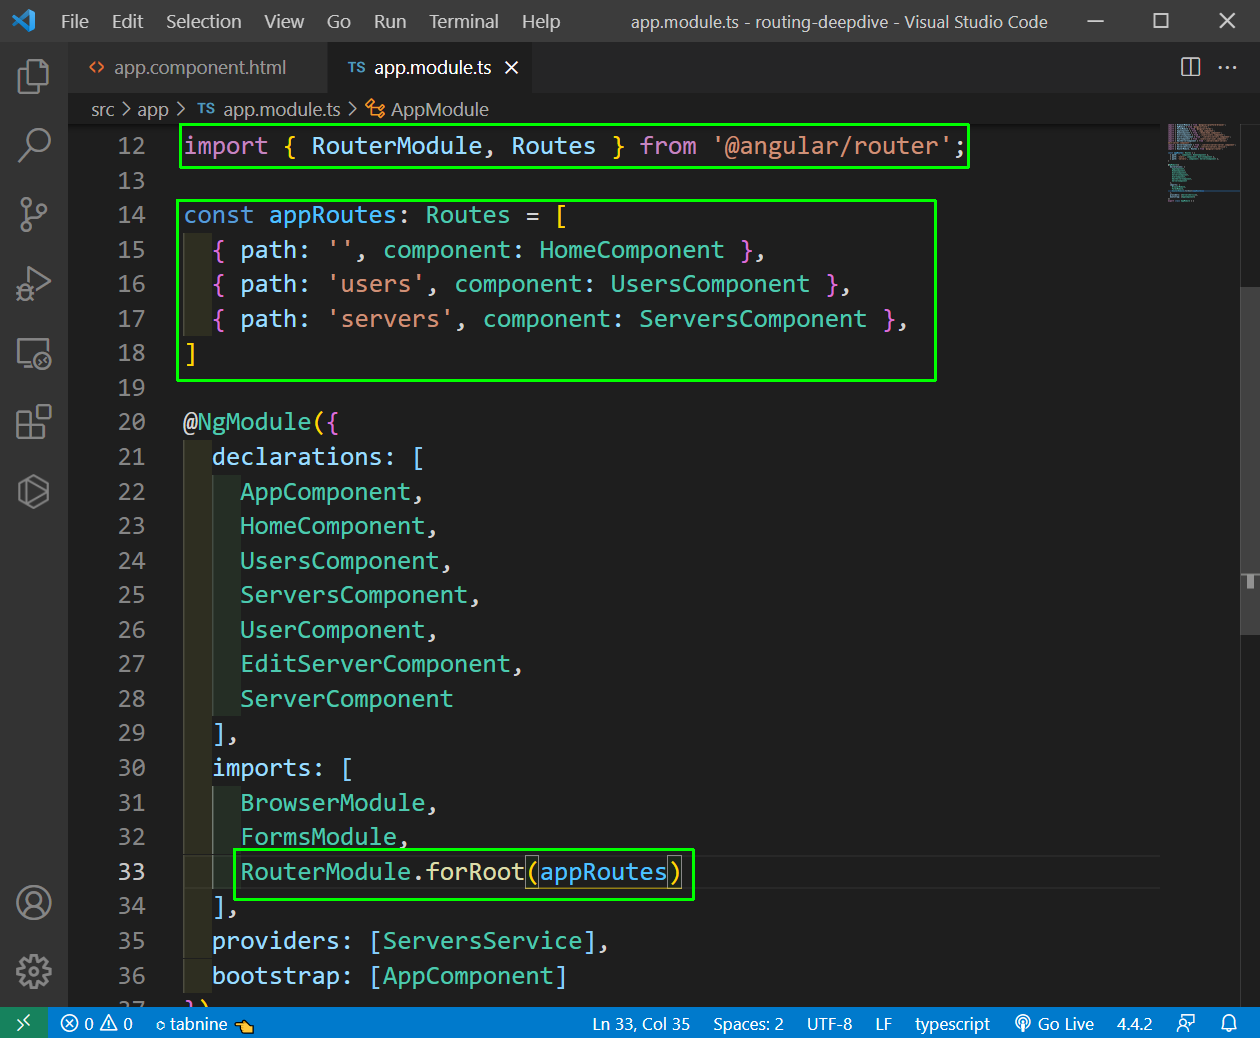The width and height of the screenshot is (1260, 1038).
Task: Click the split editor right icon
Action: (1190, 67)
